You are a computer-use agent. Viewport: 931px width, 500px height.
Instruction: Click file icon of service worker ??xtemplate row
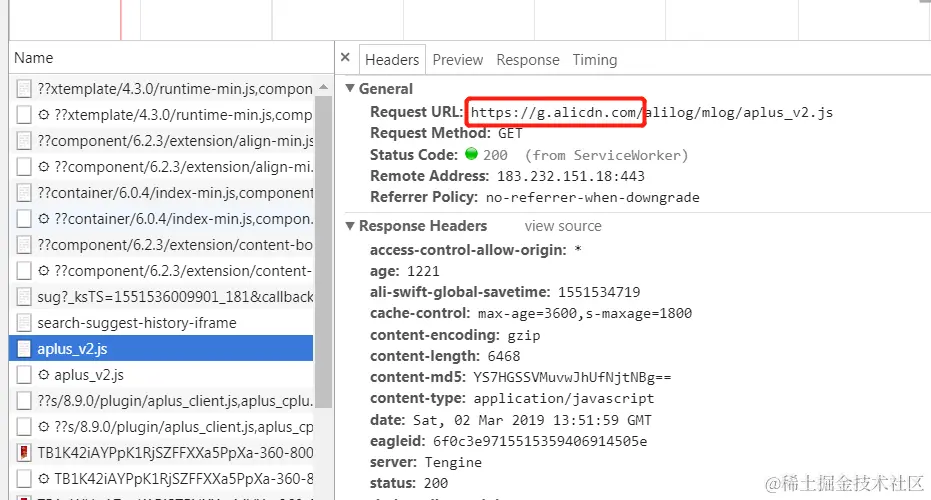(24, 115)
